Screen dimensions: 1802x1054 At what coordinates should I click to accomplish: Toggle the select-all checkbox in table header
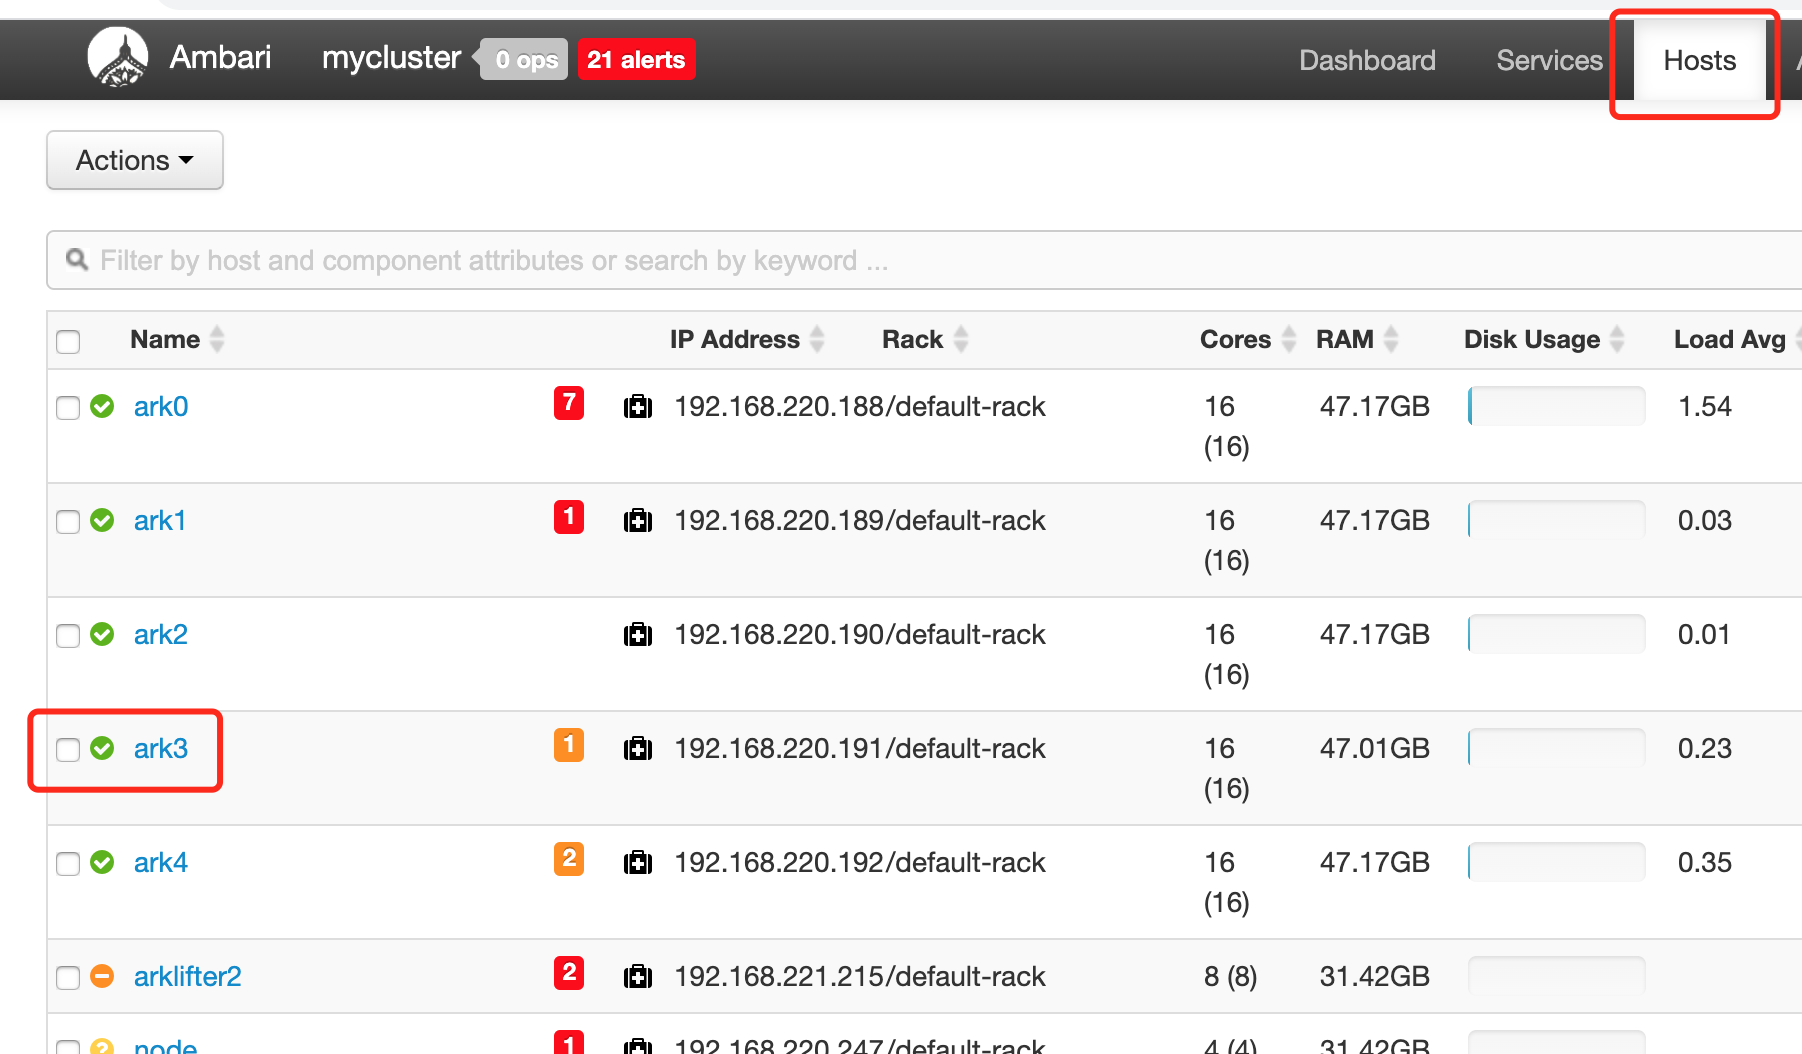tap(68, 342)
